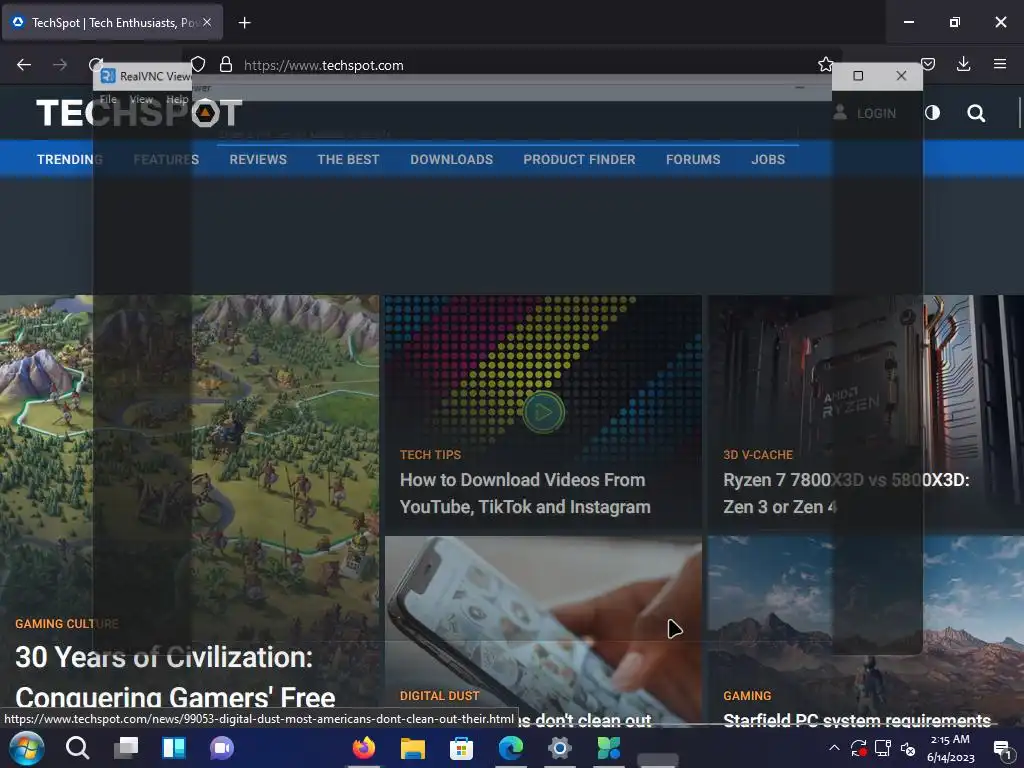Viewport: 1024px width, 768px height.
Task: Open Microsoft Store from the taskbar
Action: coord(461,748)
